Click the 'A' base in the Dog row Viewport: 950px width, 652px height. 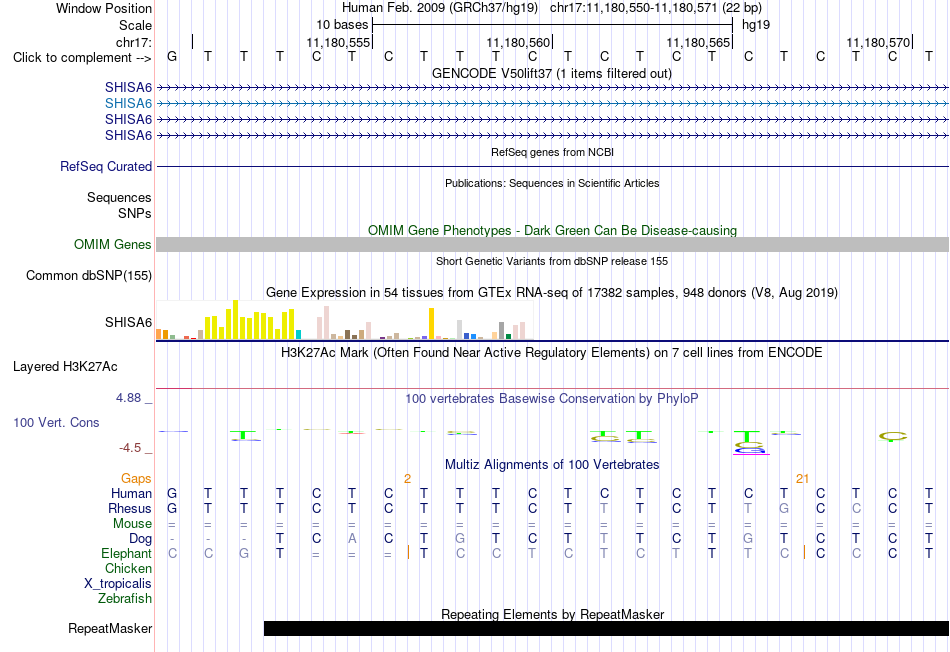(x=352, y=539)
